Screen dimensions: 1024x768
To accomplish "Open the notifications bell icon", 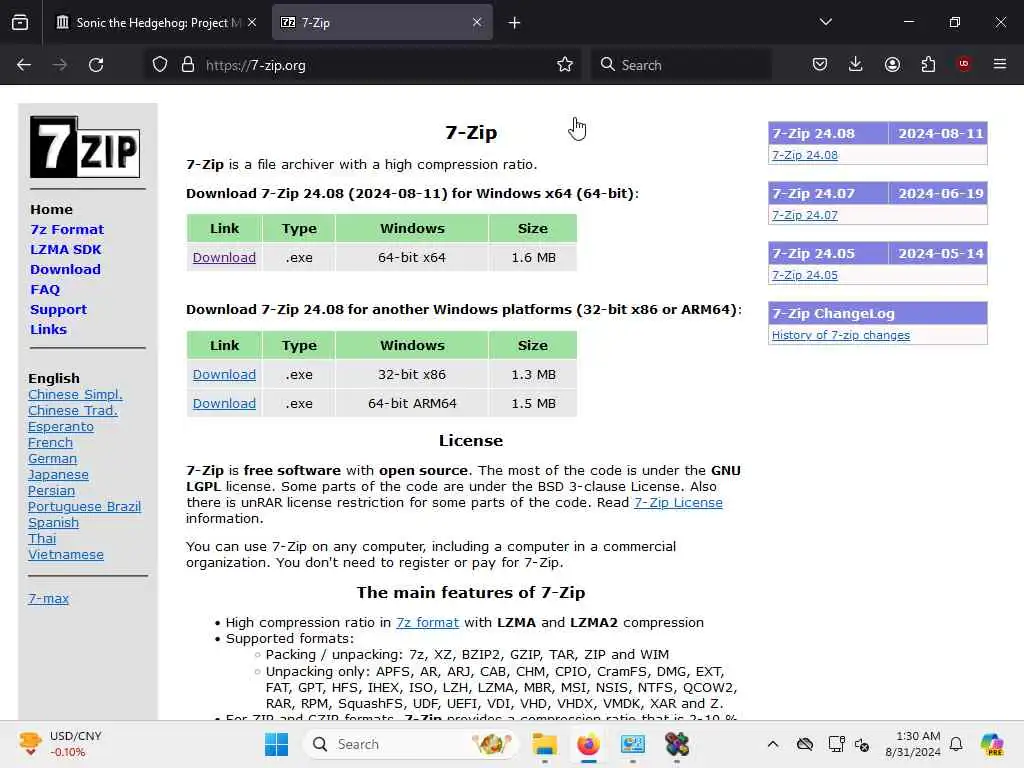I will coord(956,744).
